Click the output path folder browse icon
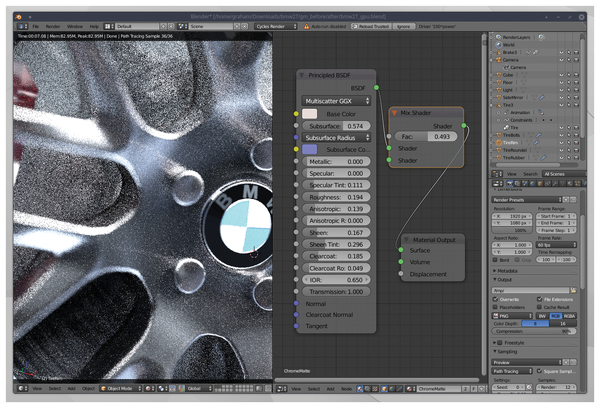 click(573, 290)
